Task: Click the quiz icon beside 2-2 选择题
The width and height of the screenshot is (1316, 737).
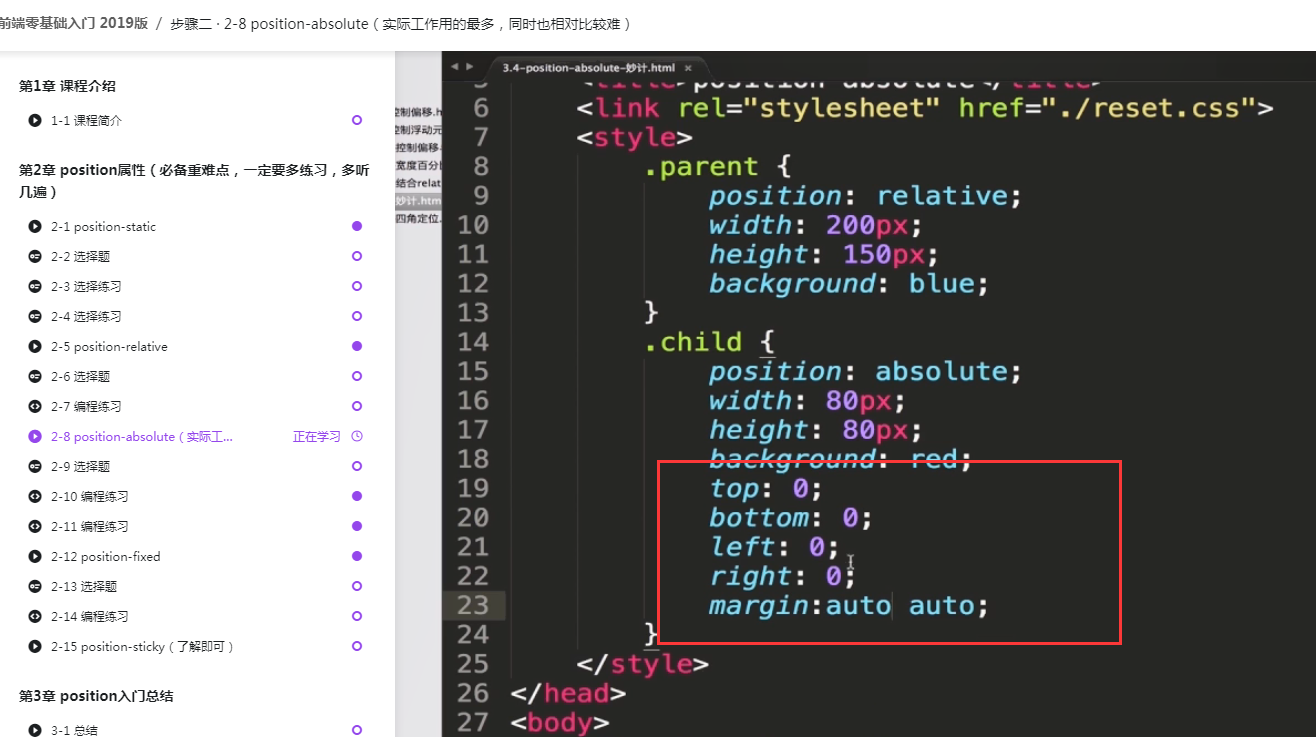Action: [x=35, y=256]
